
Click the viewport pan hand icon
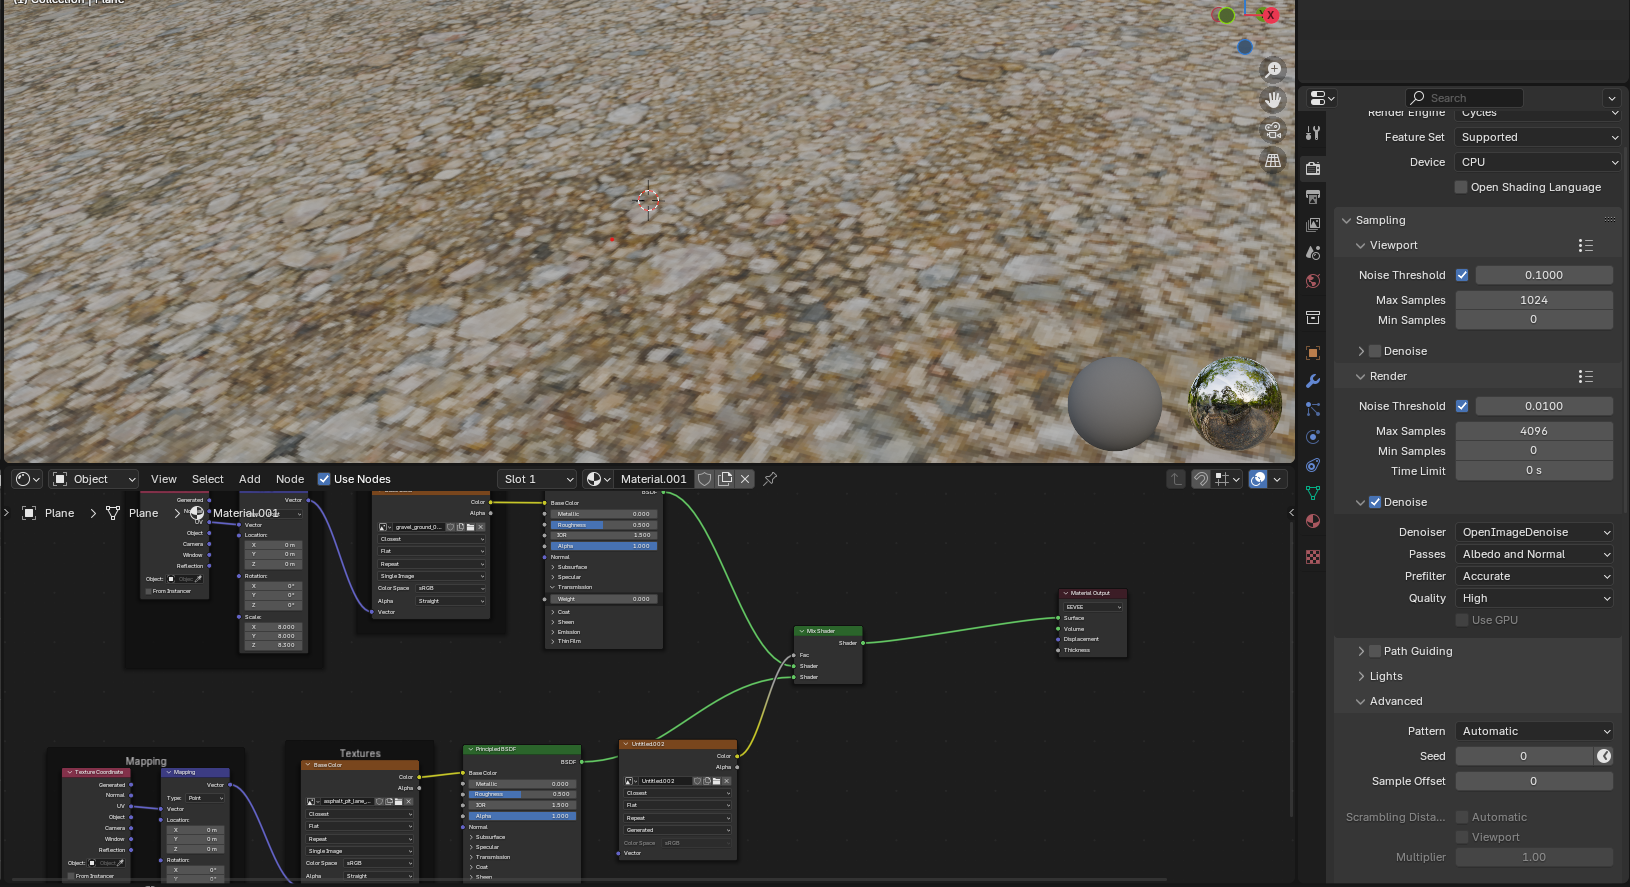[1273, 100]
